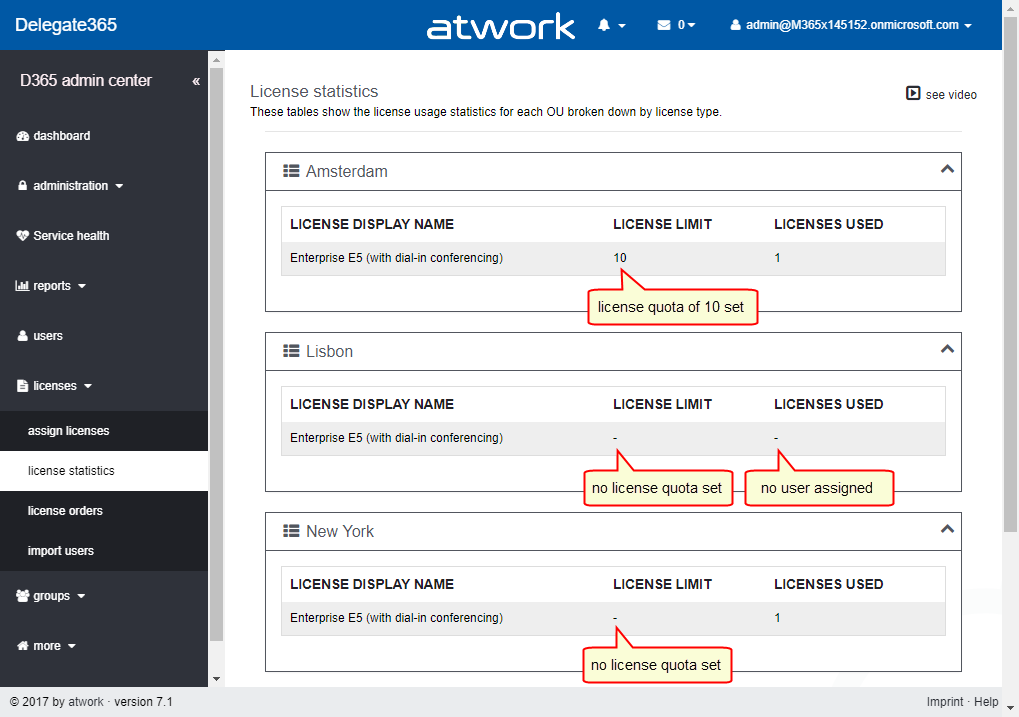Click the more home icon
Screen dimensions: 1019x717
click(x=23, y=646)
